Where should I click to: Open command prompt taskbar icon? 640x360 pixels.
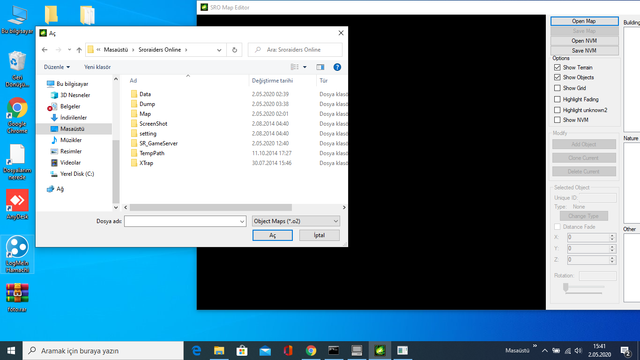click(x=333, y=351)
